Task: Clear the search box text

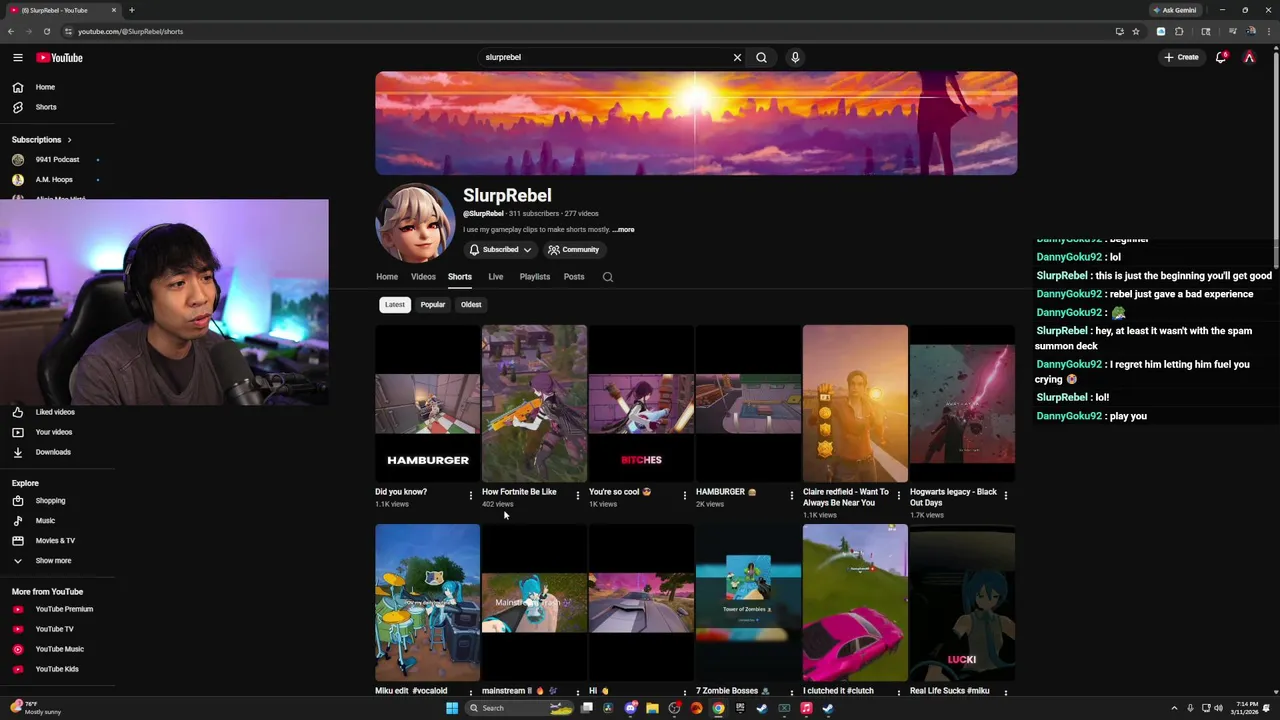Action: 737,57
